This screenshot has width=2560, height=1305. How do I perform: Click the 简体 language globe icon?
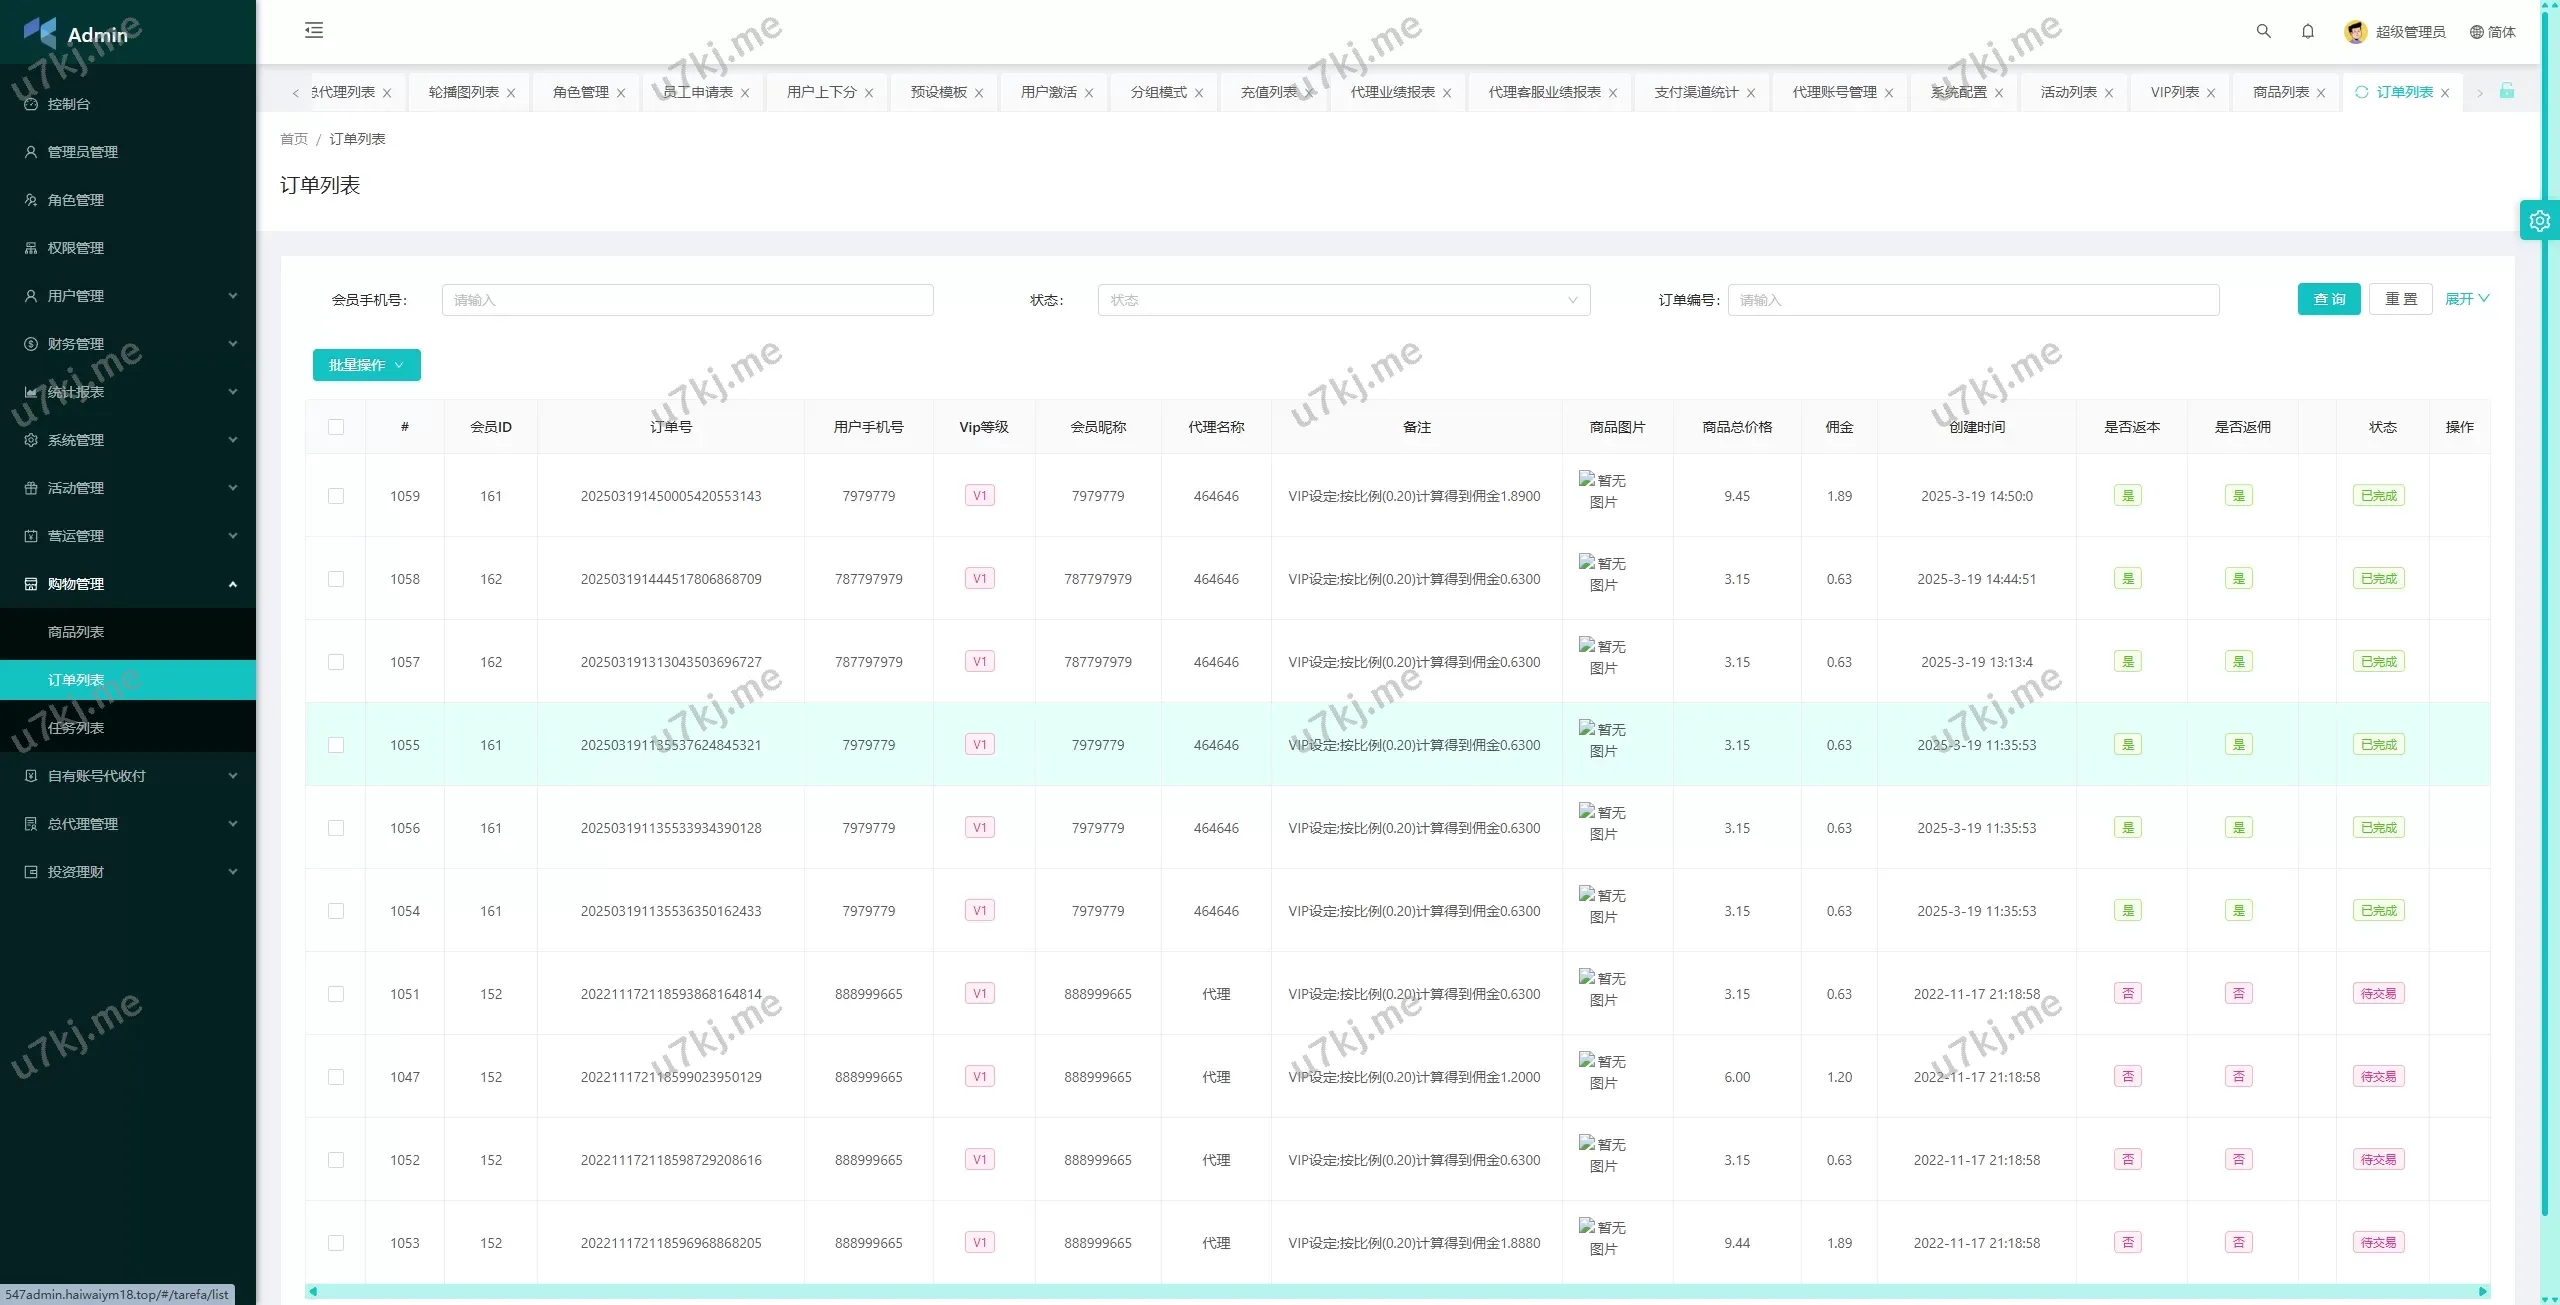[x=2477, y=32]
